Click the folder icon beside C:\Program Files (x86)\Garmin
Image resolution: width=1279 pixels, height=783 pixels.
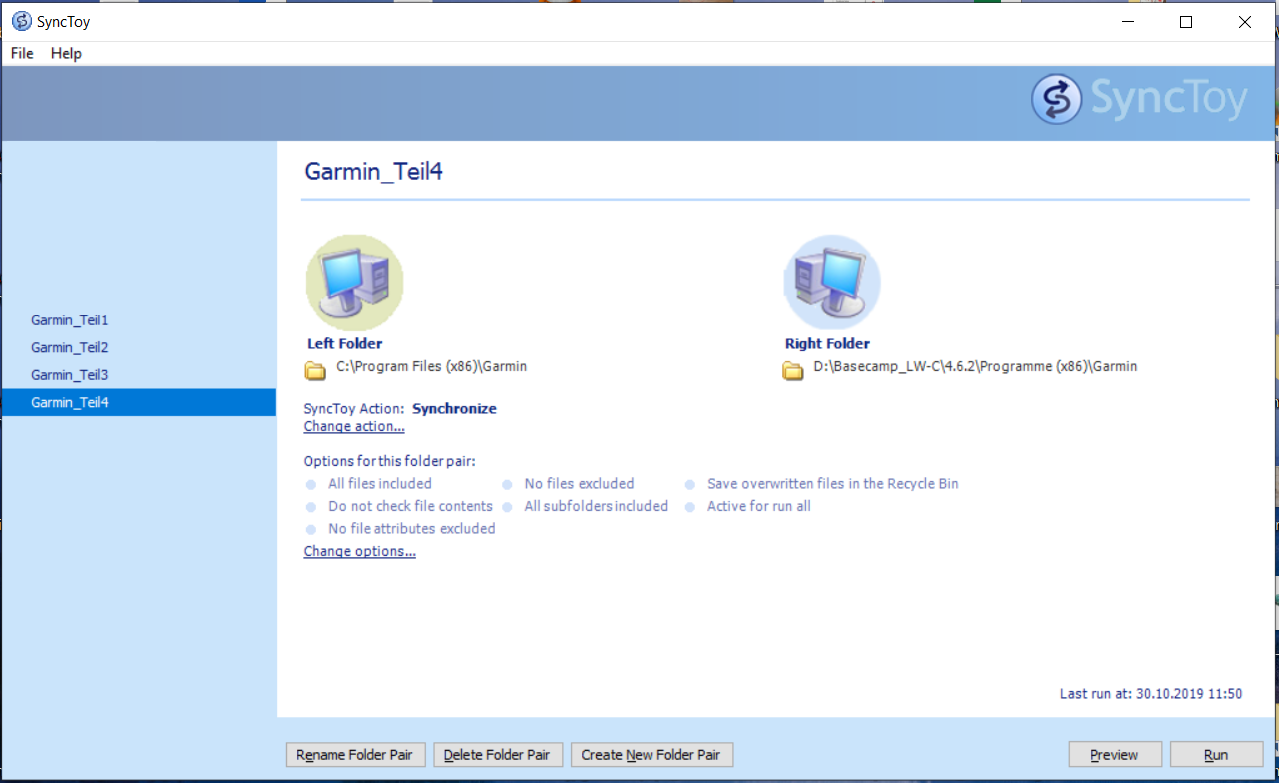tap(315, 371)
